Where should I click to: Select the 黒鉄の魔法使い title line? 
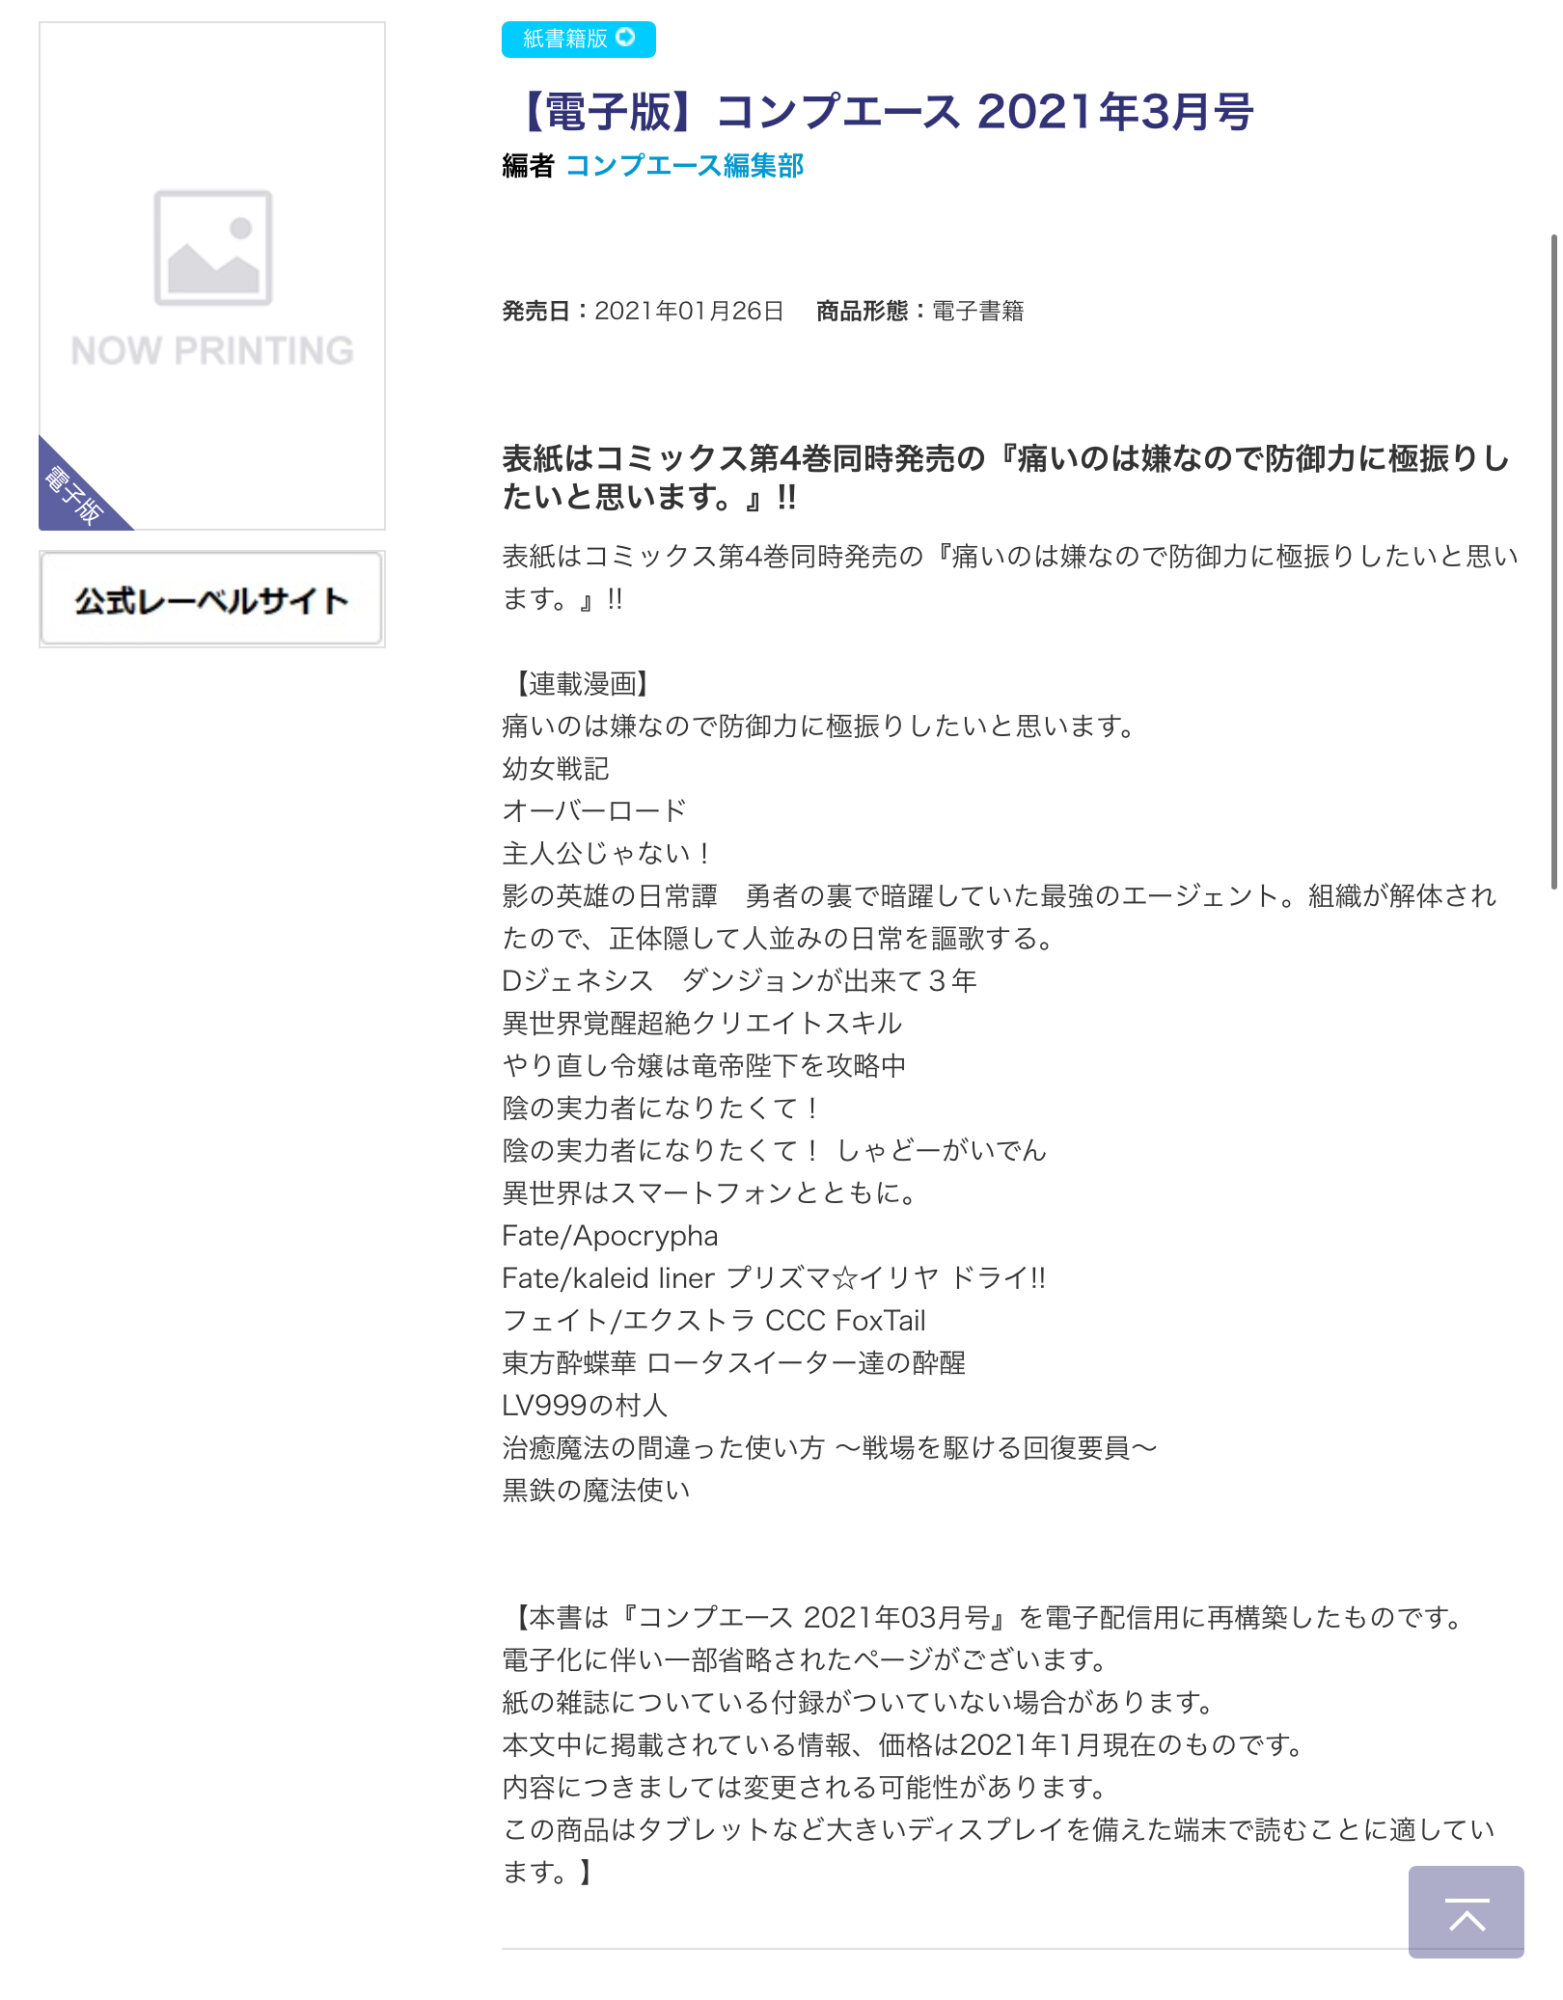tap(596, 1490)
